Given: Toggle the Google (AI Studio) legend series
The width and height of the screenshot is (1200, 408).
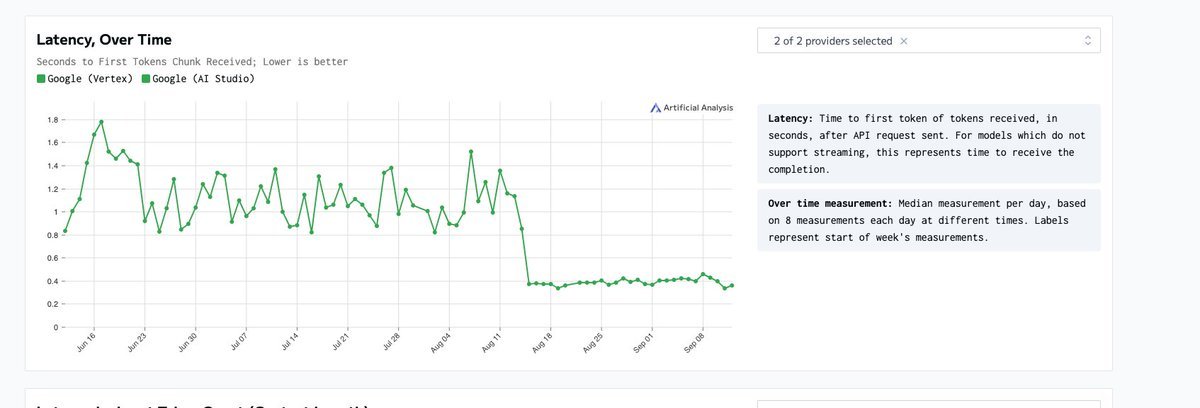Looking at the screenshot, I should pos(203,79).
